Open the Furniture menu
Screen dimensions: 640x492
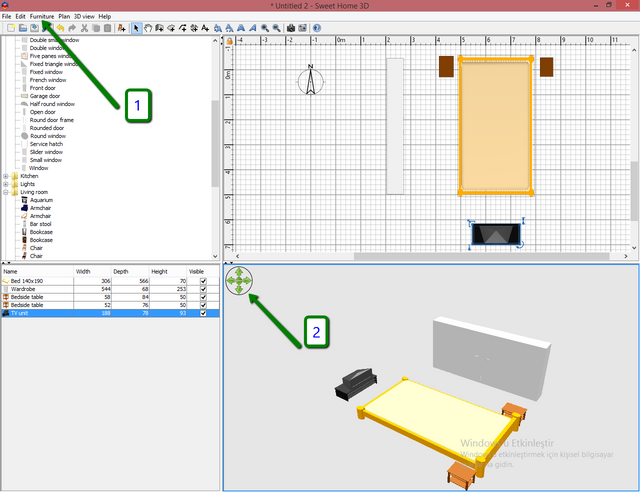[x=42, y=16]
